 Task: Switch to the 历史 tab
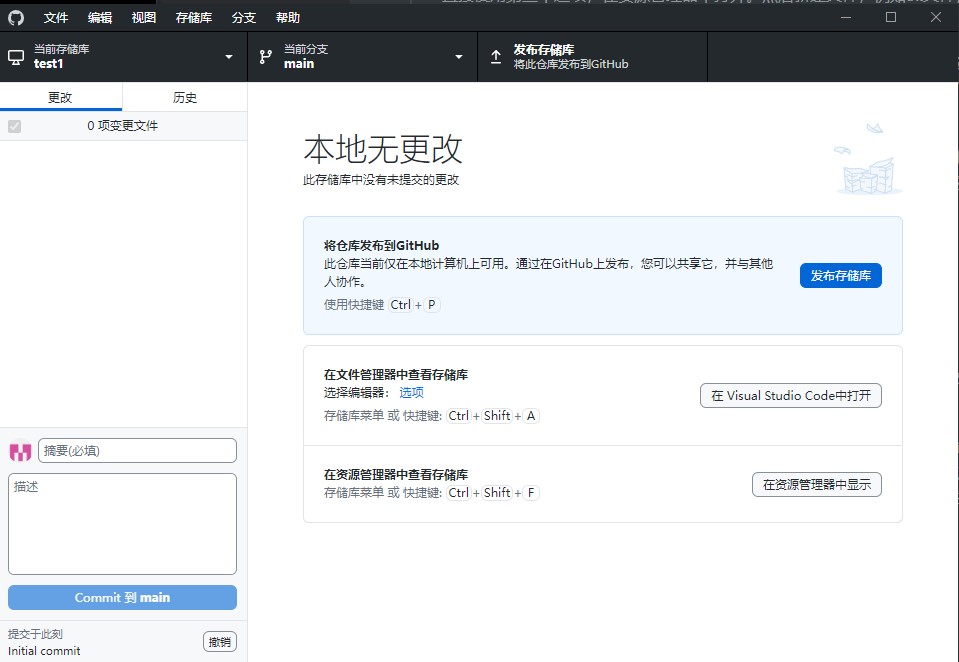pyautogui.click(x=185, y=97)
